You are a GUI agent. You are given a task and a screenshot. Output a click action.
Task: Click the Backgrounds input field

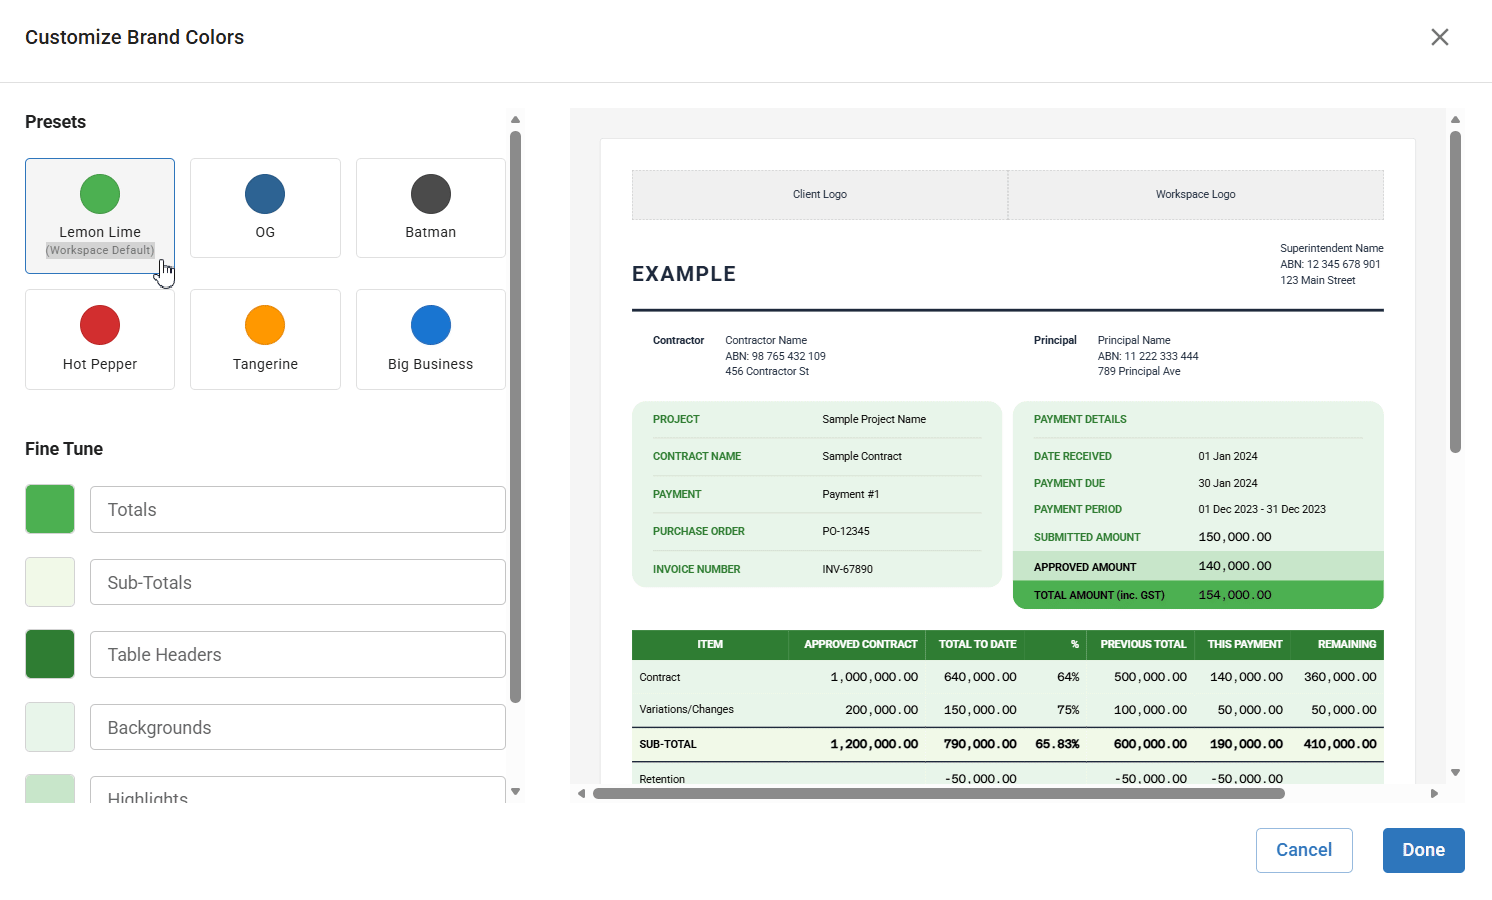point(297,727)
